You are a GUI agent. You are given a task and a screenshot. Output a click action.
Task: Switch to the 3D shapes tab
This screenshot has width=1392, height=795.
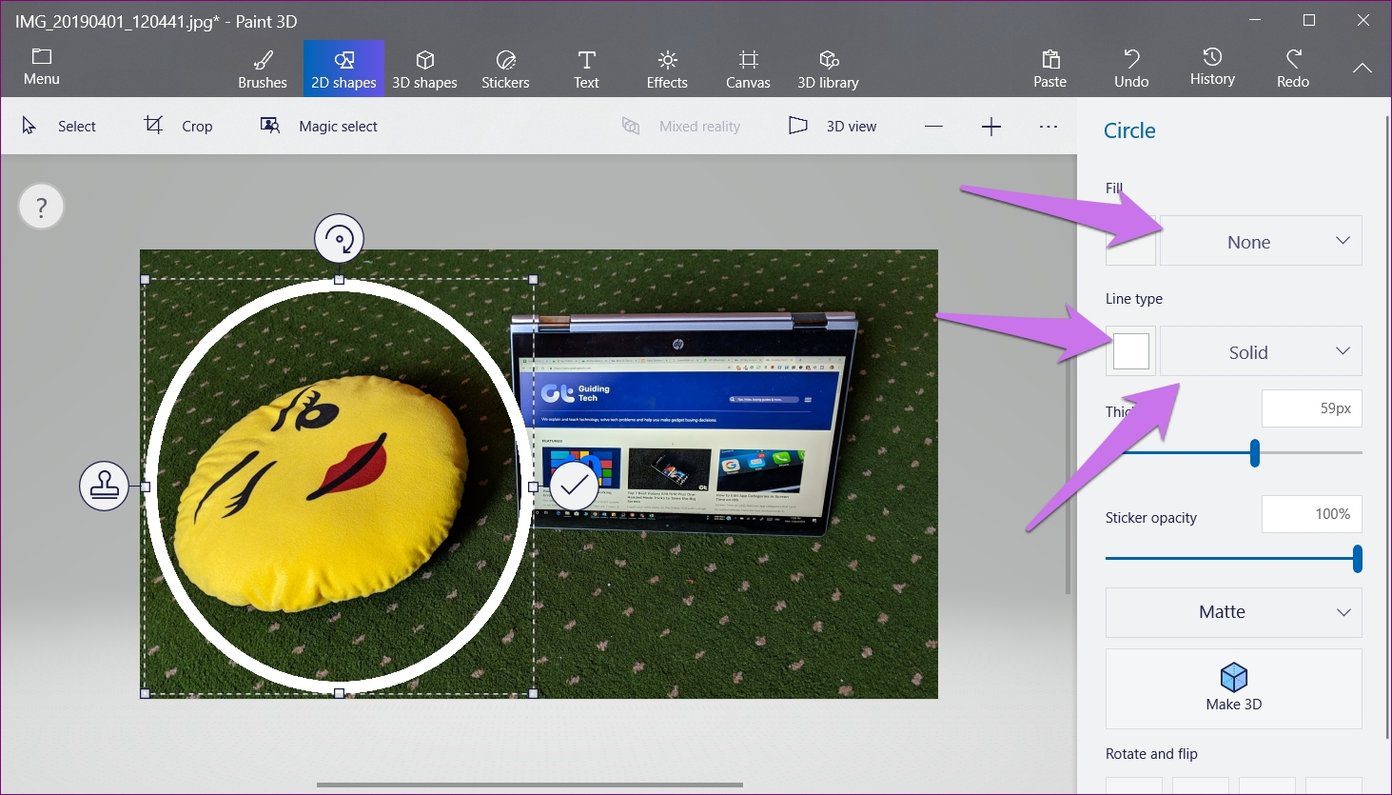425,69
